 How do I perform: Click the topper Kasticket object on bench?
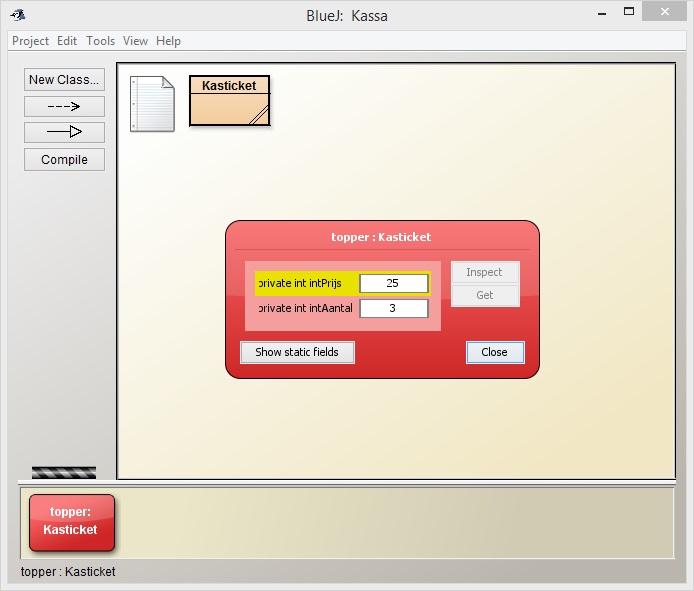[72, 523]
